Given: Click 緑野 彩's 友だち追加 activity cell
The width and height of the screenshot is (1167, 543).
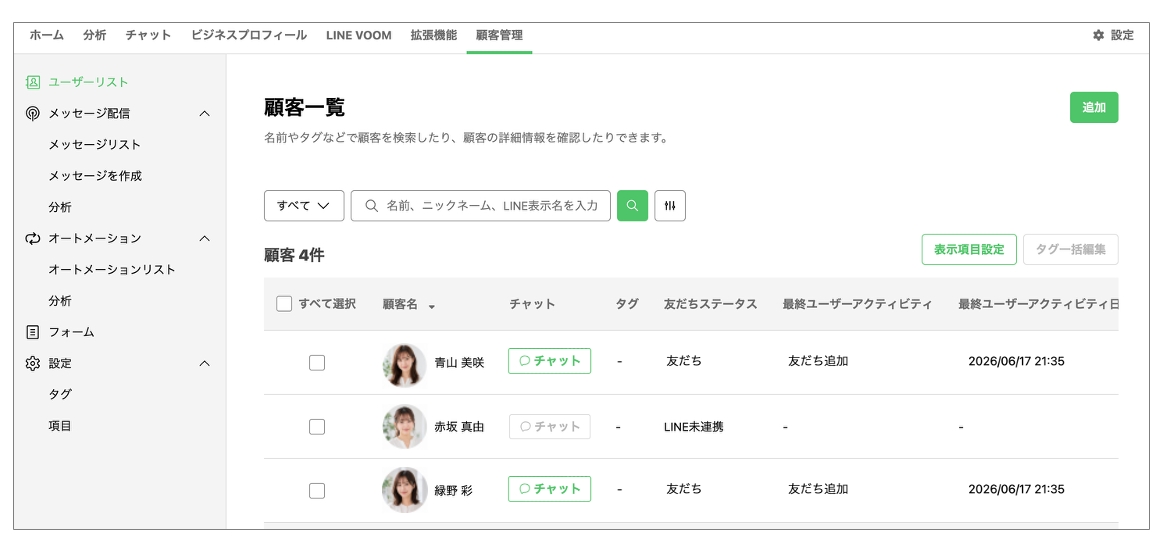Looking at the screenshot, I should pyautogui.click(x=818, y=489).
